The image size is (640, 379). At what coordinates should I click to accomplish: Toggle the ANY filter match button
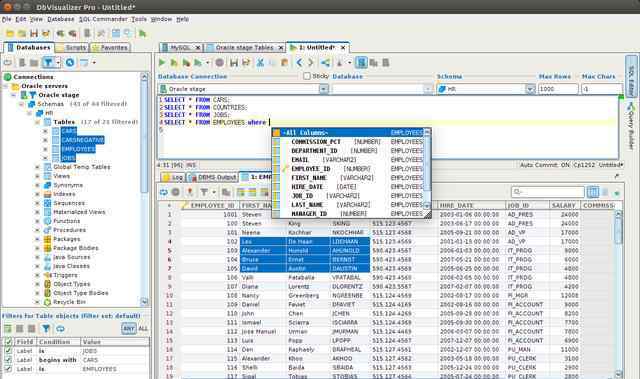tap(129, 328)
